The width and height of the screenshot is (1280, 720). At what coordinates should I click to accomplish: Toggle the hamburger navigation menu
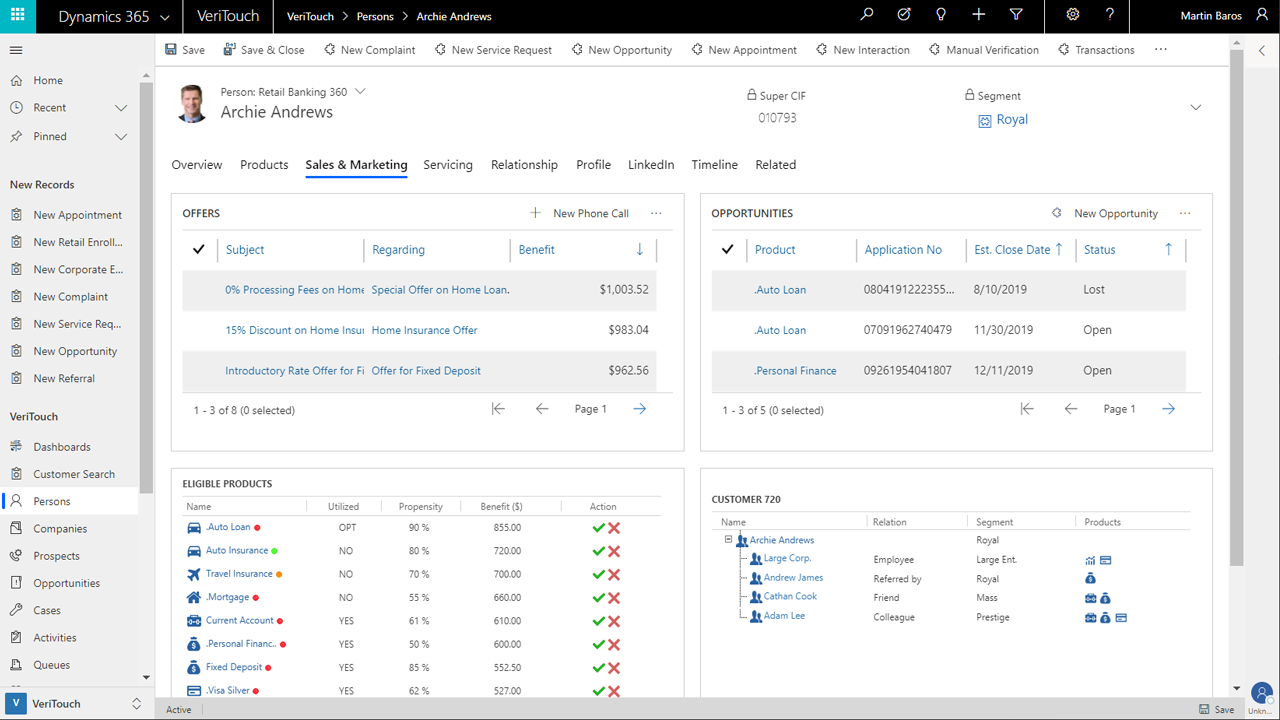[16, 50]
